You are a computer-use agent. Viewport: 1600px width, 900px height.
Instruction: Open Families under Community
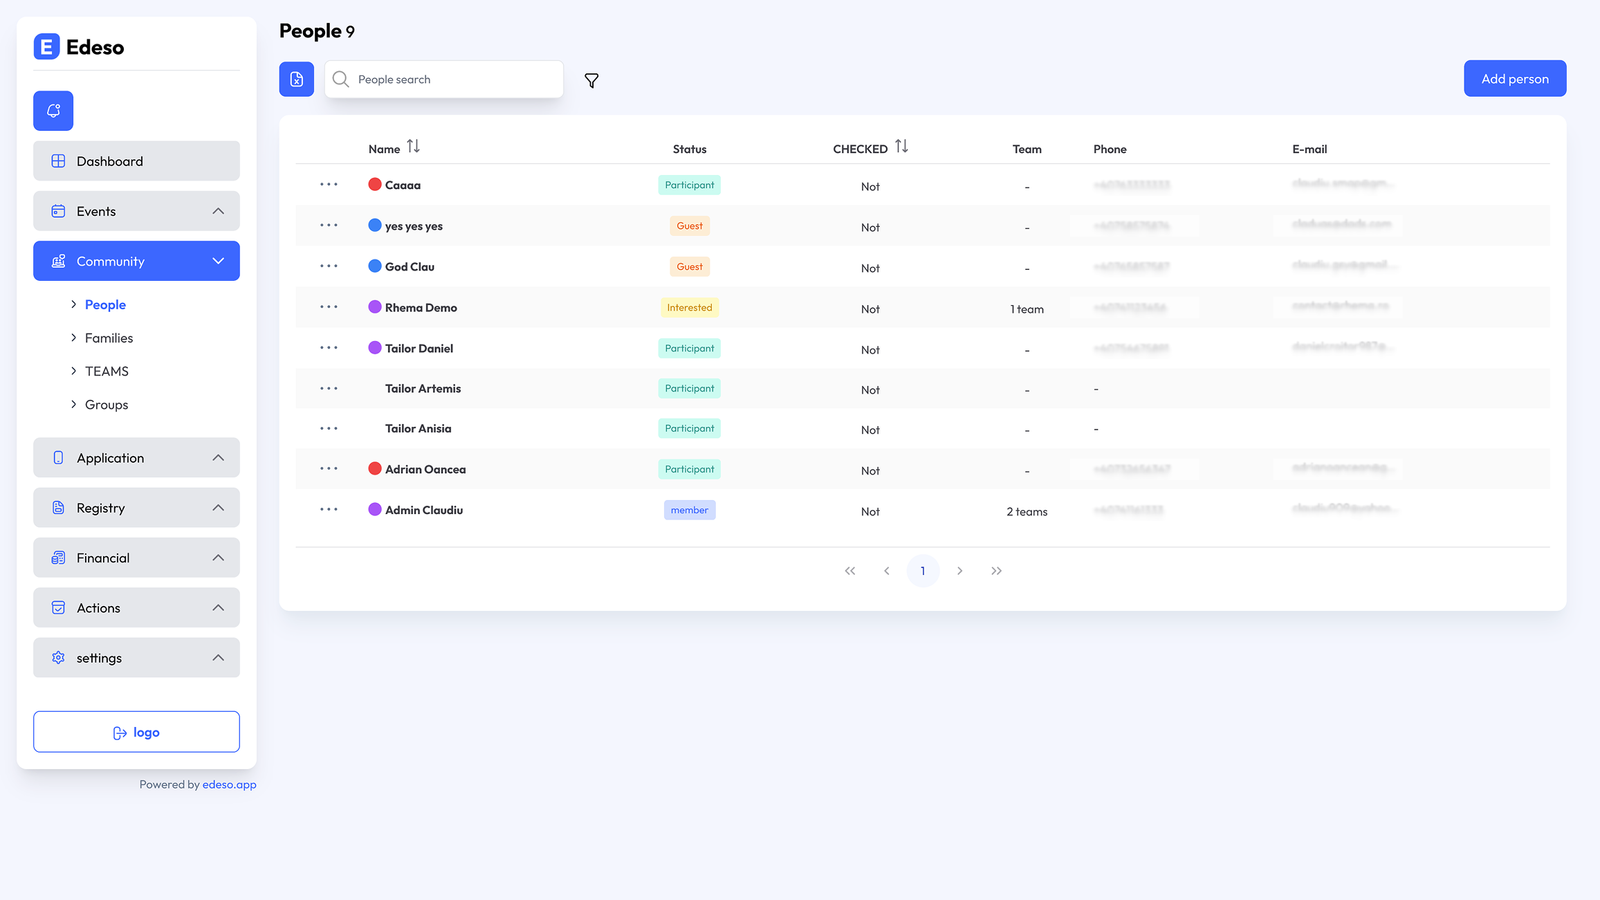click(109, 338)
